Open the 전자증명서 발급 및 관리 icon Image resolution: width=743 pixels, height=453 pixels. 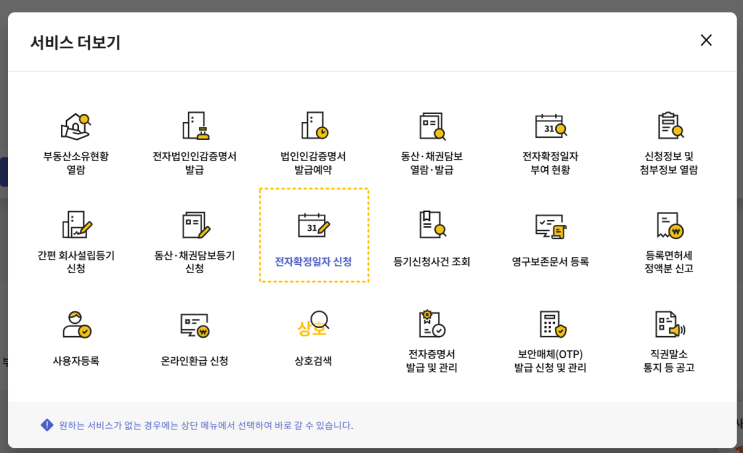click(432, 324)
